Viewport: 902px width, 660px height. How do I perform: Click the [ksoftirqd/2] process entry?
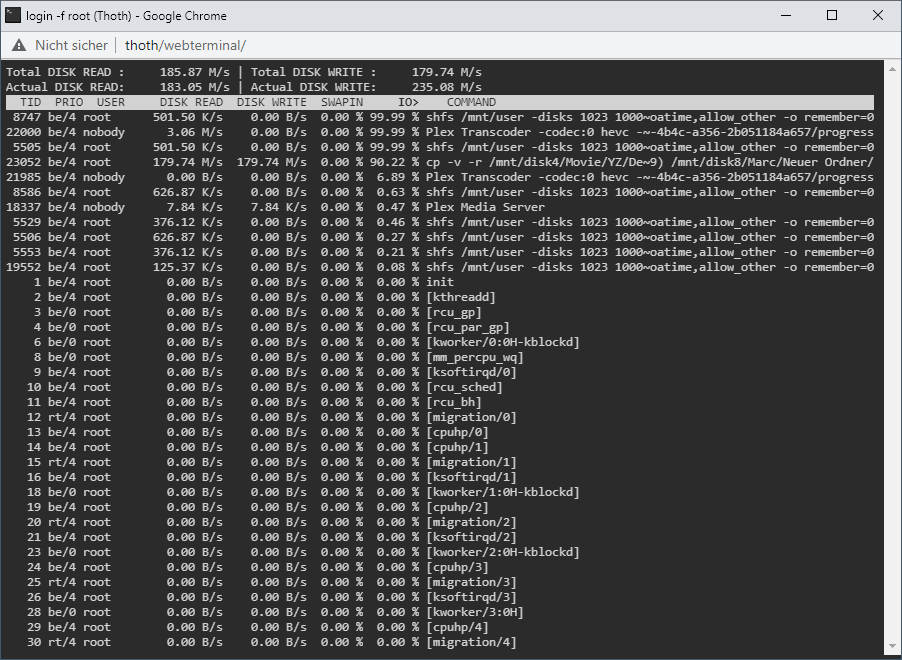(x=471, y=537)
